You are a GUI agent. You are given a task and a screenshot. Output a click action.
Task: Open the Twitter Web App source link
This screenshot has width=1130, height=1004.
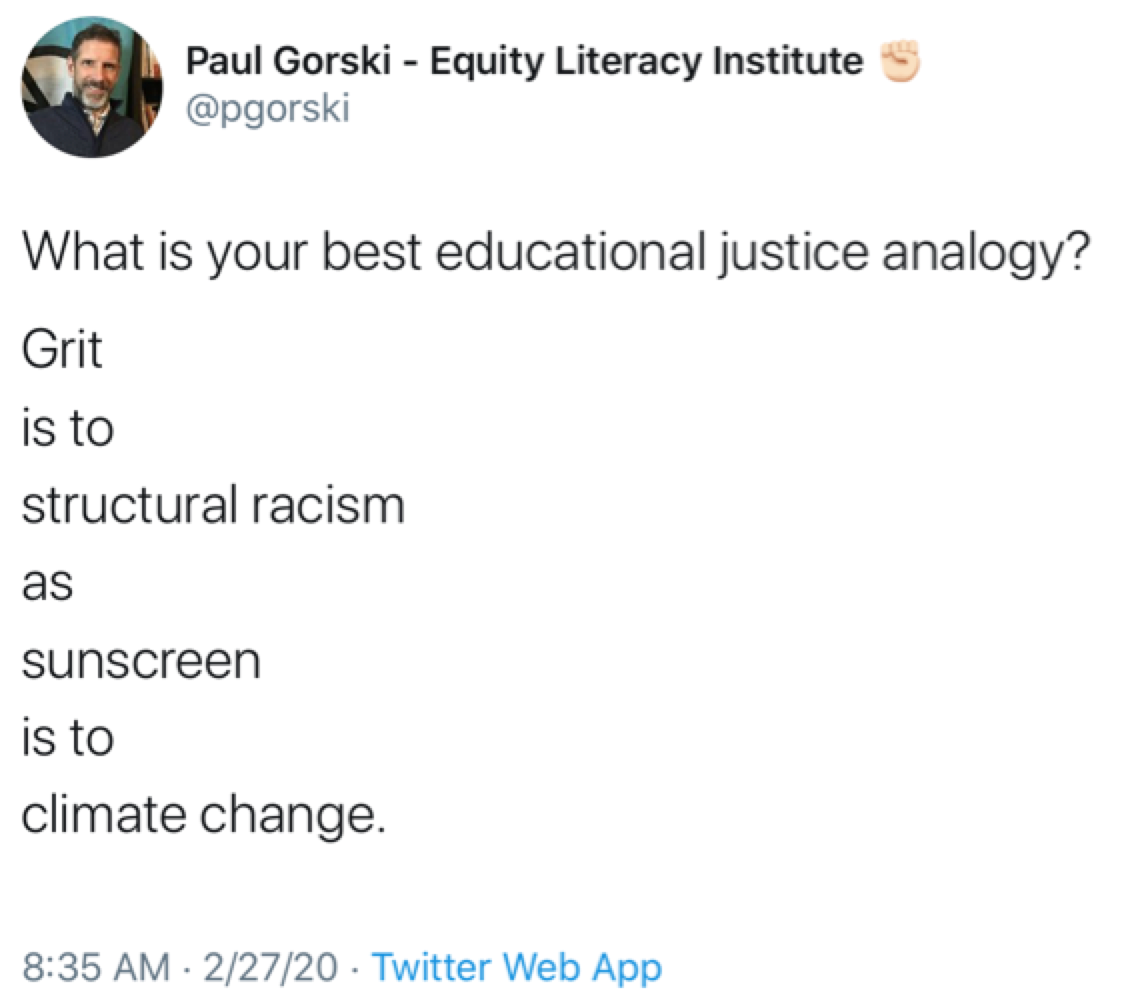coord(517,967)
